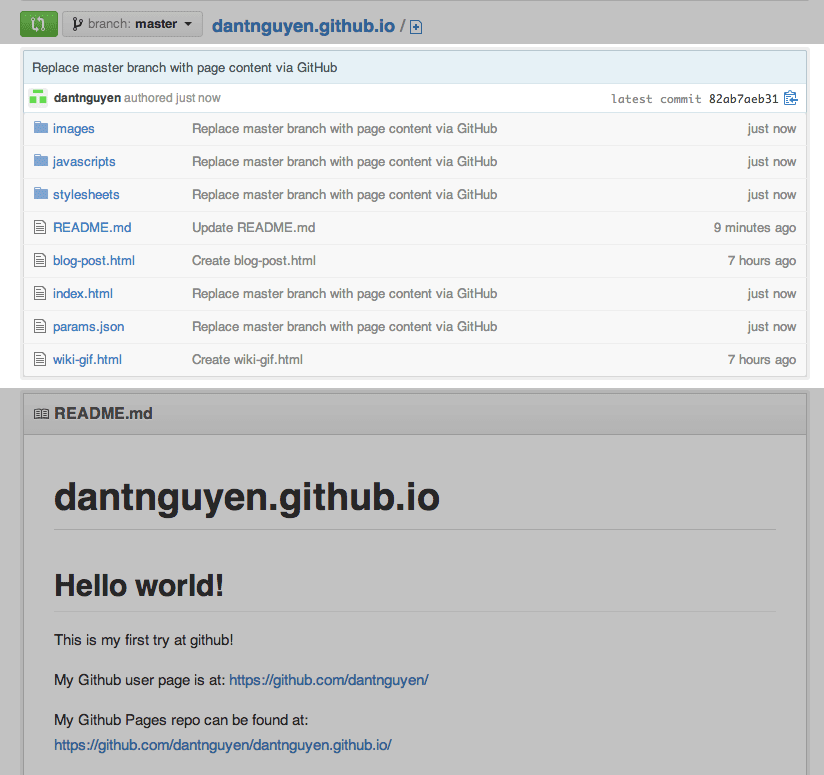Screen dimensions: 824x775
Task: Click the README icon in the README header
Action: [x=40, y=413]
